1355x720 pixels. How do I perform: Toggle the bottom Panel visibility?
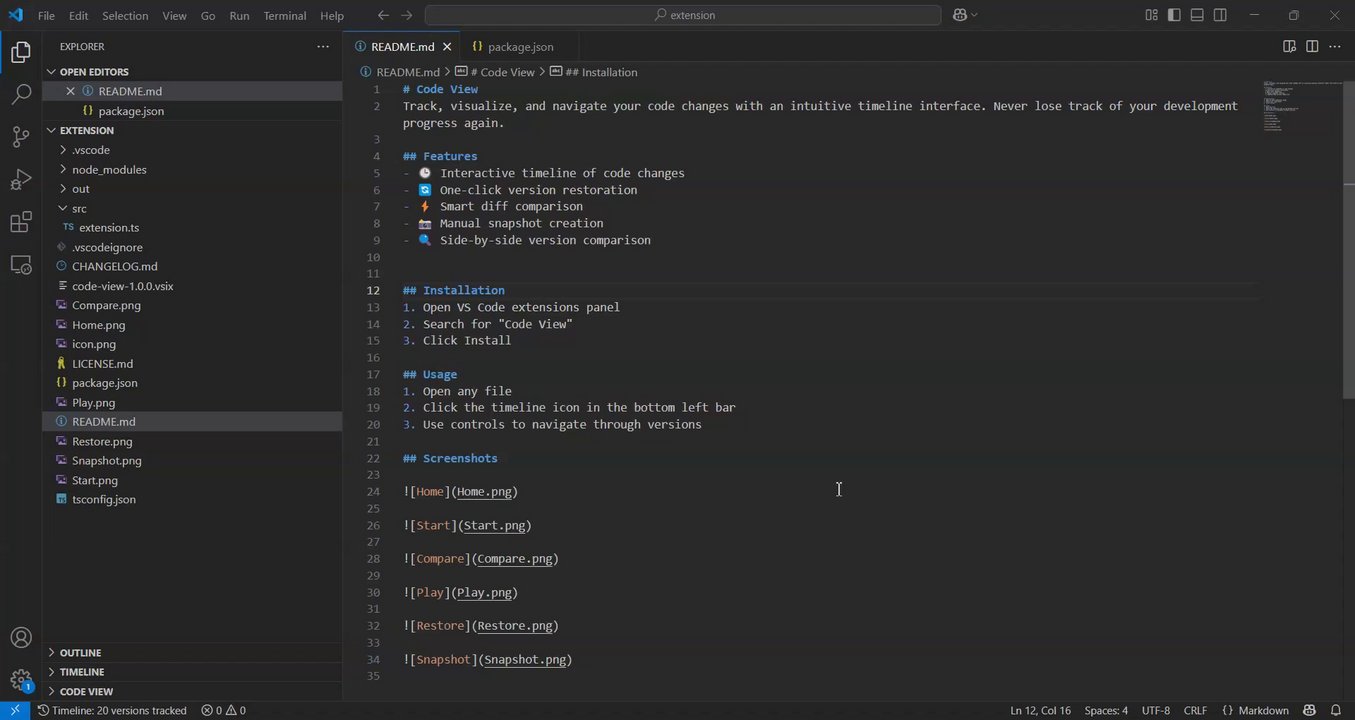point(1197,15)
